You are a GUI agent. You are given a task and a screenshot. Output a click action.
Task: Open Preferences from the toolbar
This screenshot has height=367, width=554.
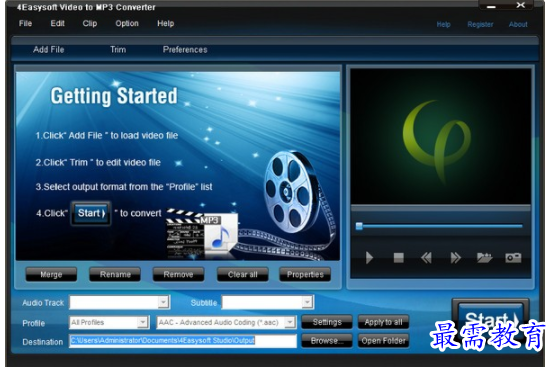pyautogui.click(x=185, y=49)
